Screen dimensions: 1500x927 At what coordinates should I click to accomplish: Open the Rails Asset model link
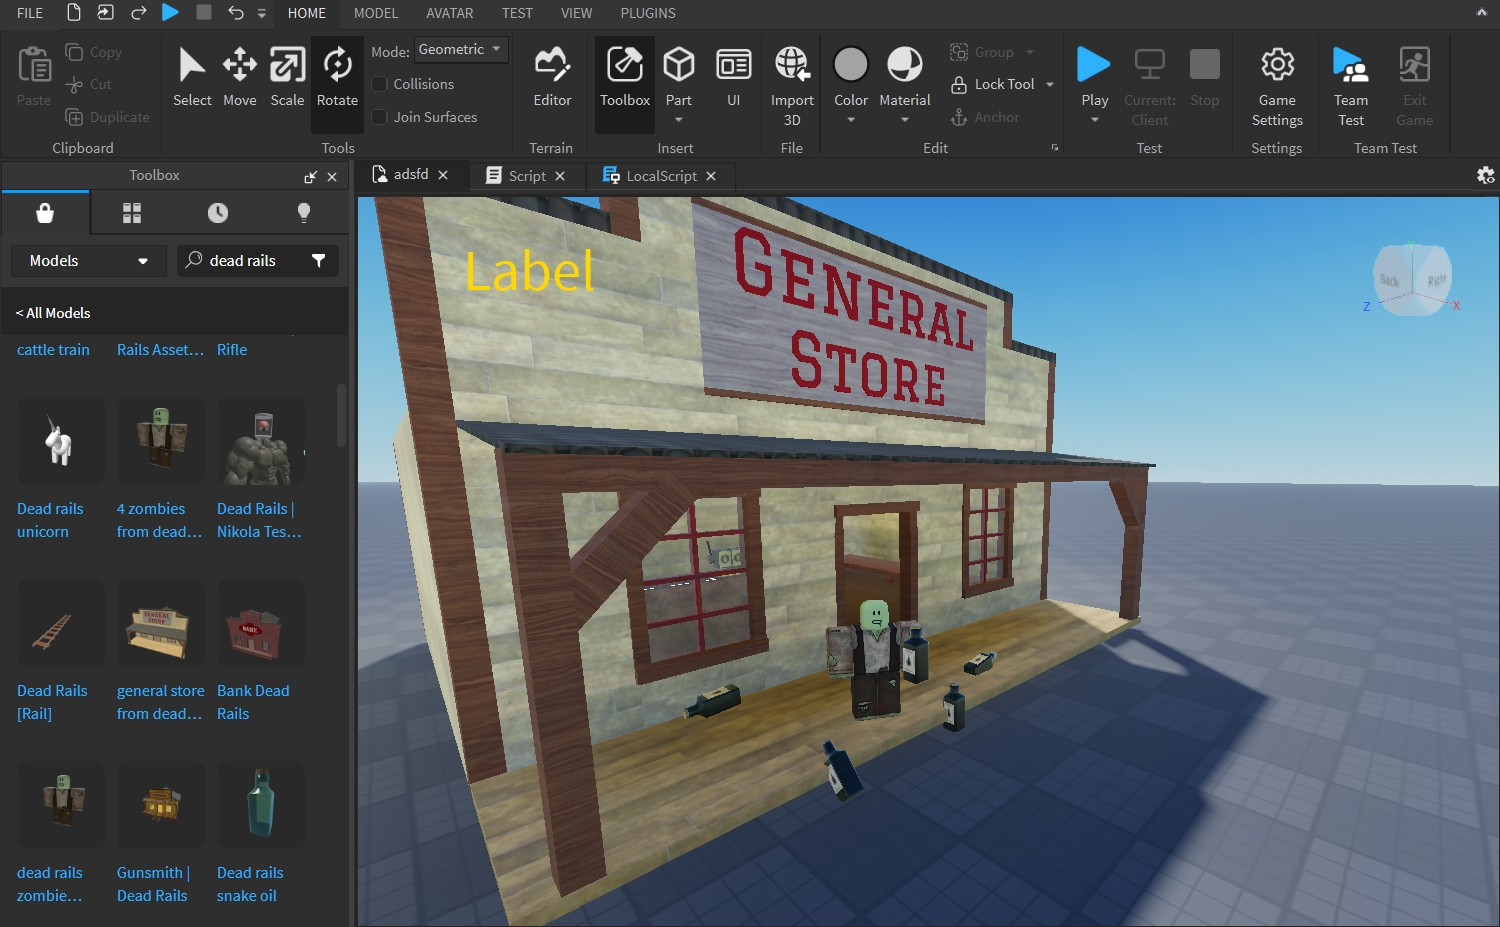160,350
